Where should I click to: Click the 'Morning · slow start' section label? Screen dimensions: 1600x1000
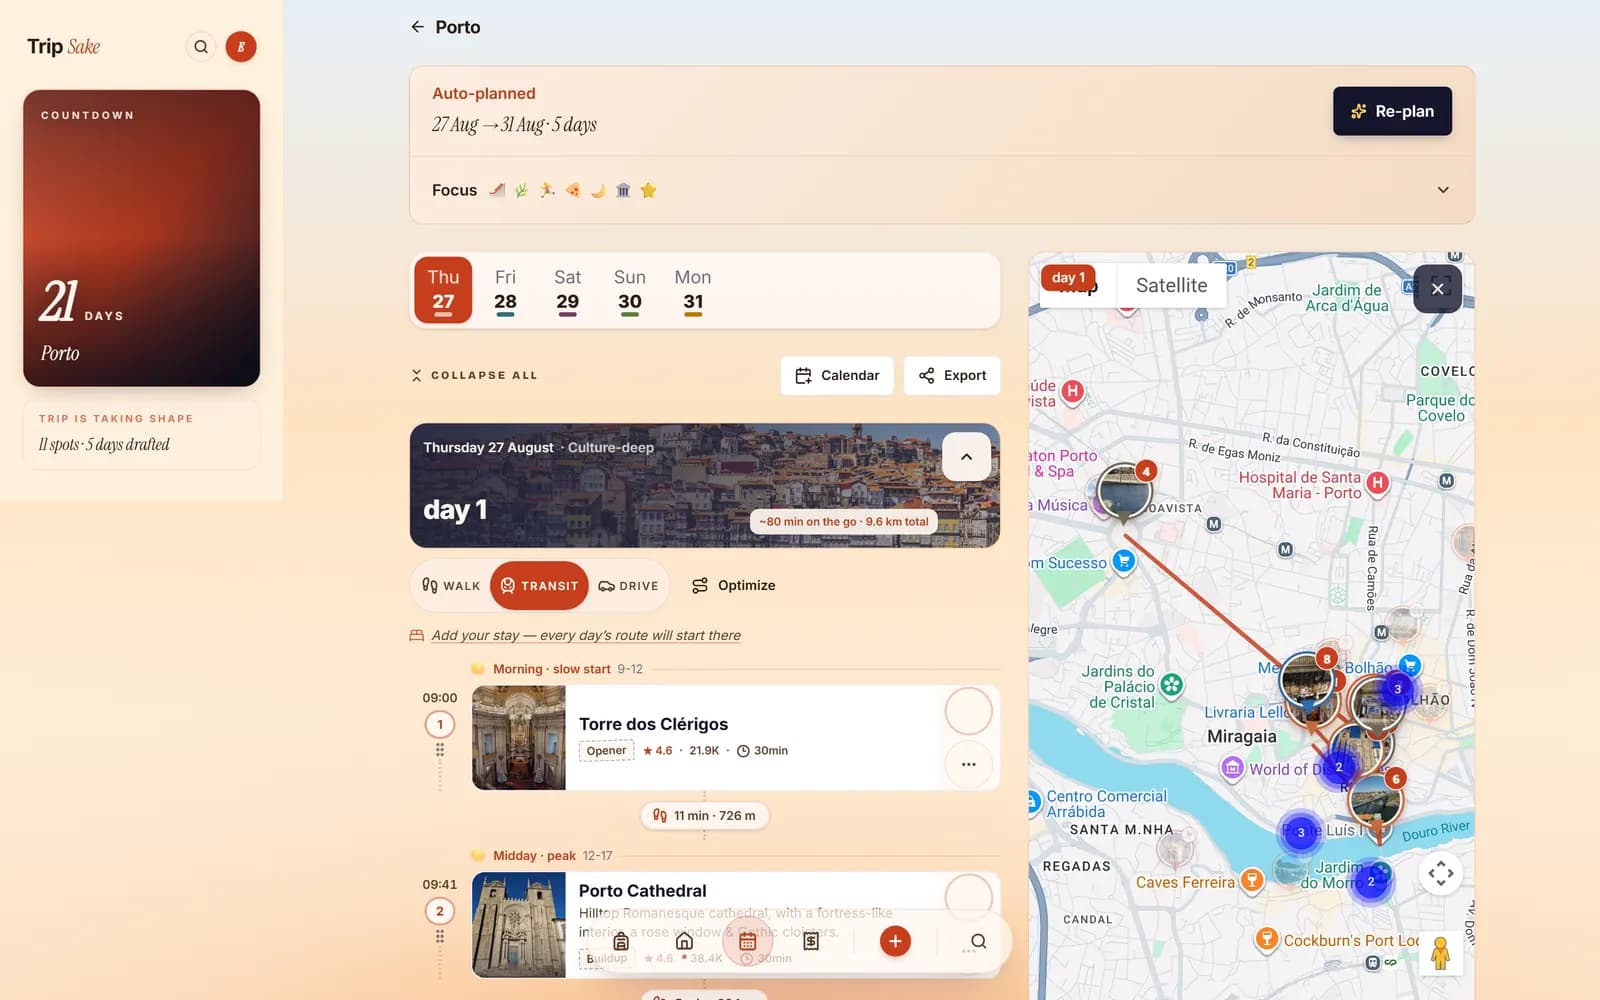551,669
